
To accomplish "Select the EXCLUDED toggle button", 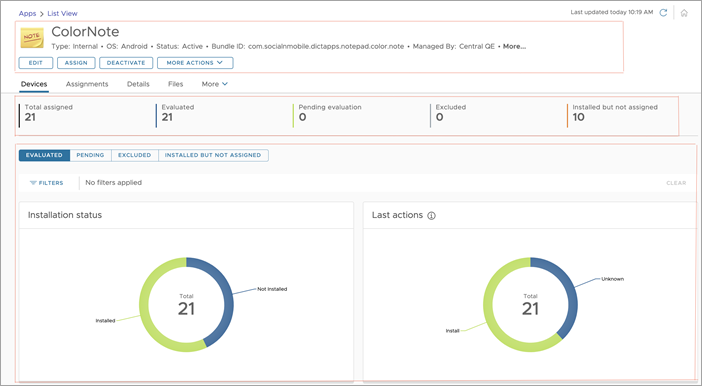I will point(134,155).
